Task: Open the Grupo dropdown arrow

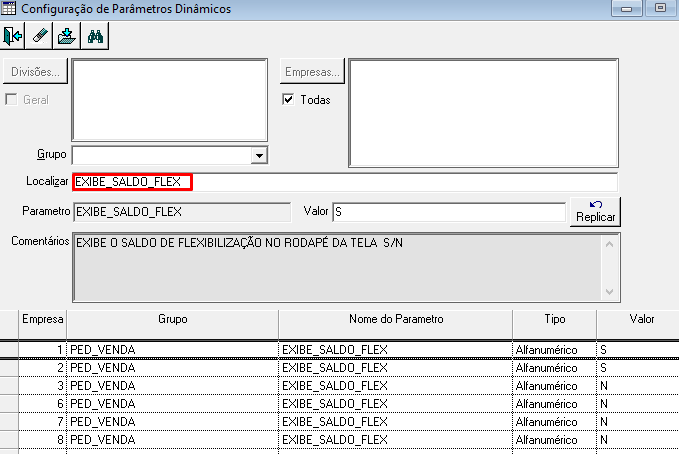Action: [x=259, y=156]
